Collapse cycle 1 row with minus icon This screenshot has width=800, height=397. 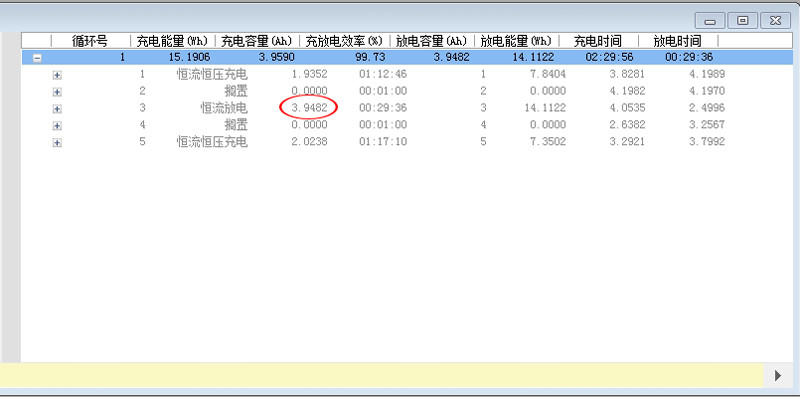pyautogui.click(x=37, y=58)
